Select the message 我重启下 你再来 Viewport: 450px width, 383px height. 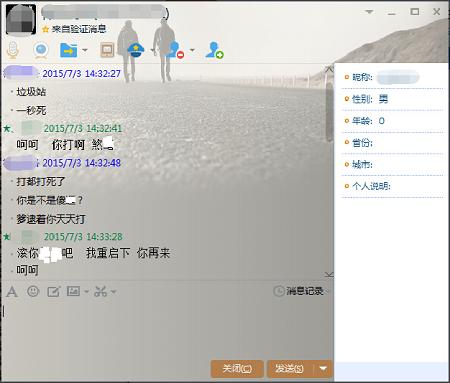pos(128,253)
